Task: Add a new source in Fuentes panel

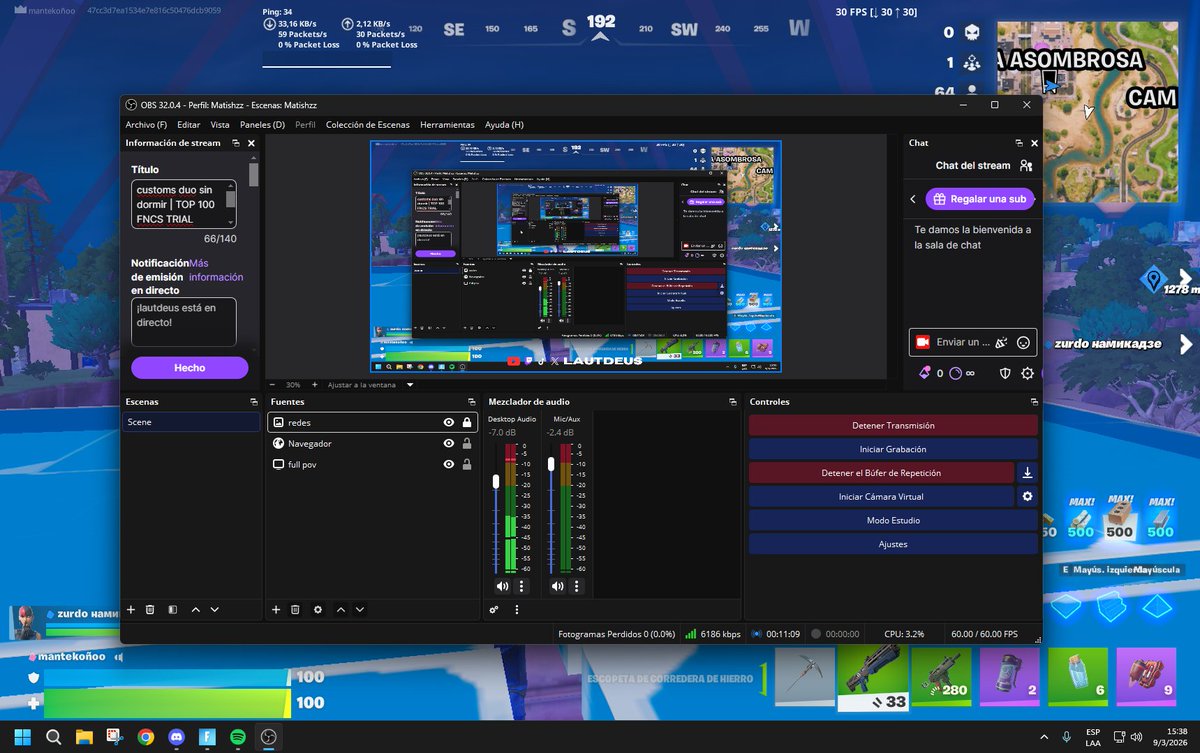Action: coord(276,609)
